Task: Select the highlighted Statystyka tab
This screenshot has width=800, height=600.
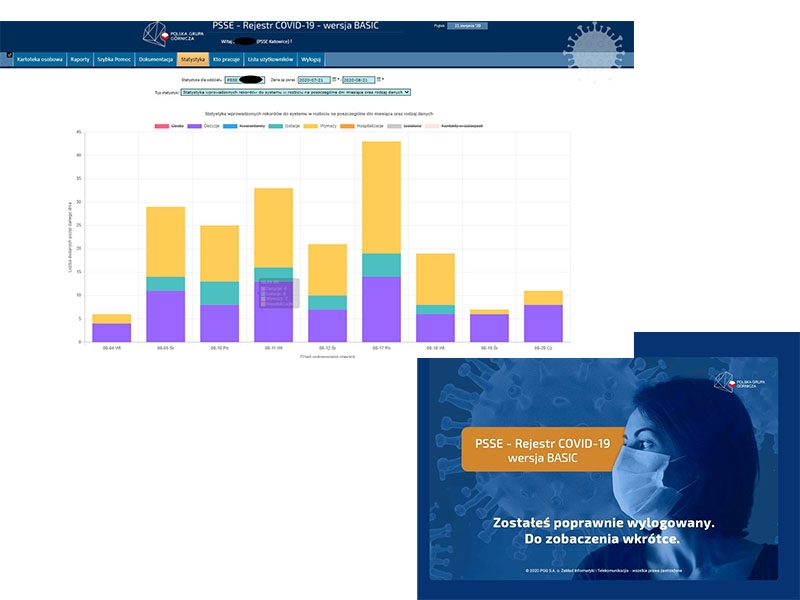Action: [x=193, y=60]
